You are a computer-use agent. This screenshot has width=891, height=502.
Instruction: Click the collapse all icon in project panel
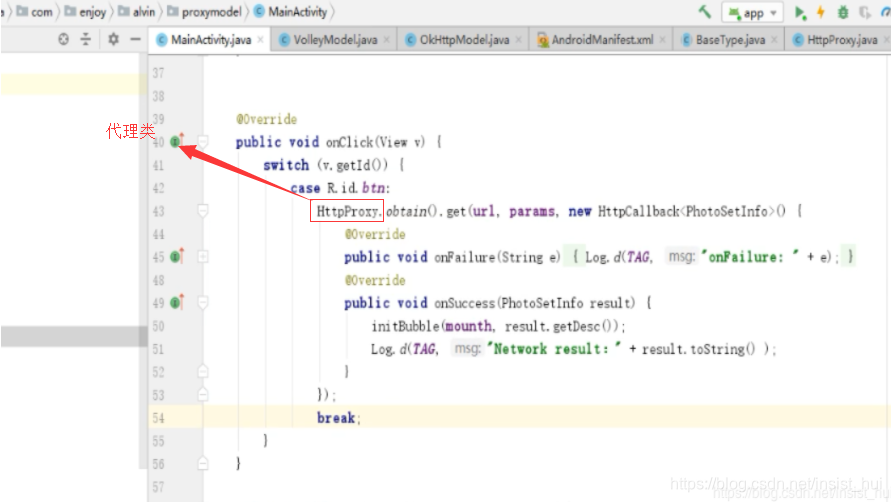[x=86, y=39]
